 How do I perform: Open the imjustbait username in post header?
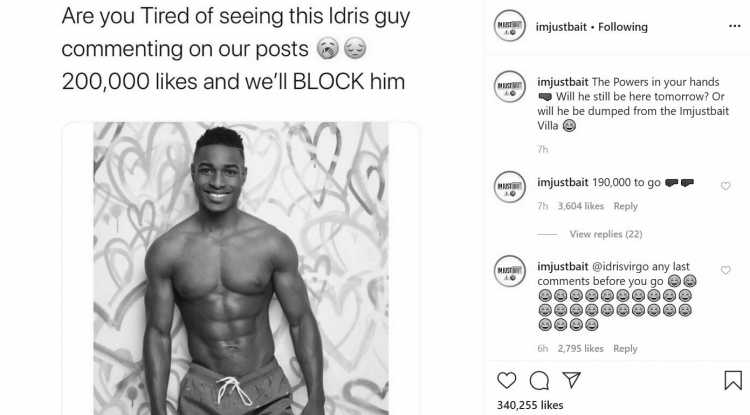click(x=561, y=27)
